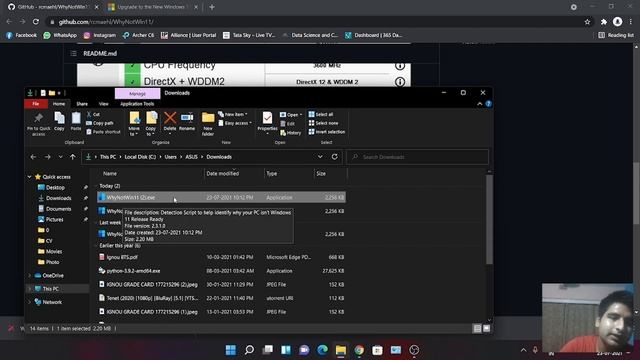
Task: Open Microsoft Edge from taskbar
Action: click(322, 350)
